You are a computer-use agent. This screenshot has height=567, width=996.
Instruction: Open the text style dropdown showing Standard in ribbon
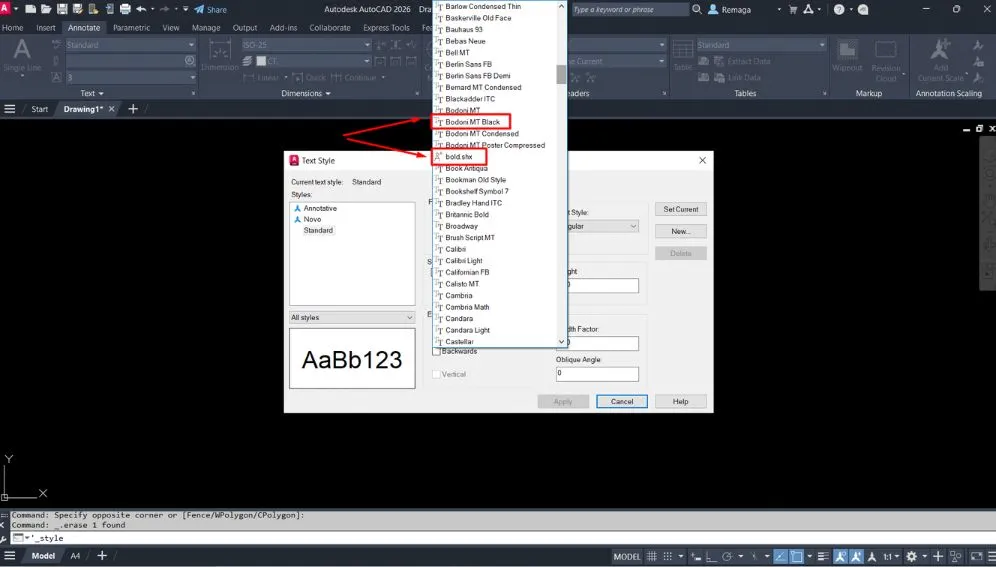[x=130, y=44]
